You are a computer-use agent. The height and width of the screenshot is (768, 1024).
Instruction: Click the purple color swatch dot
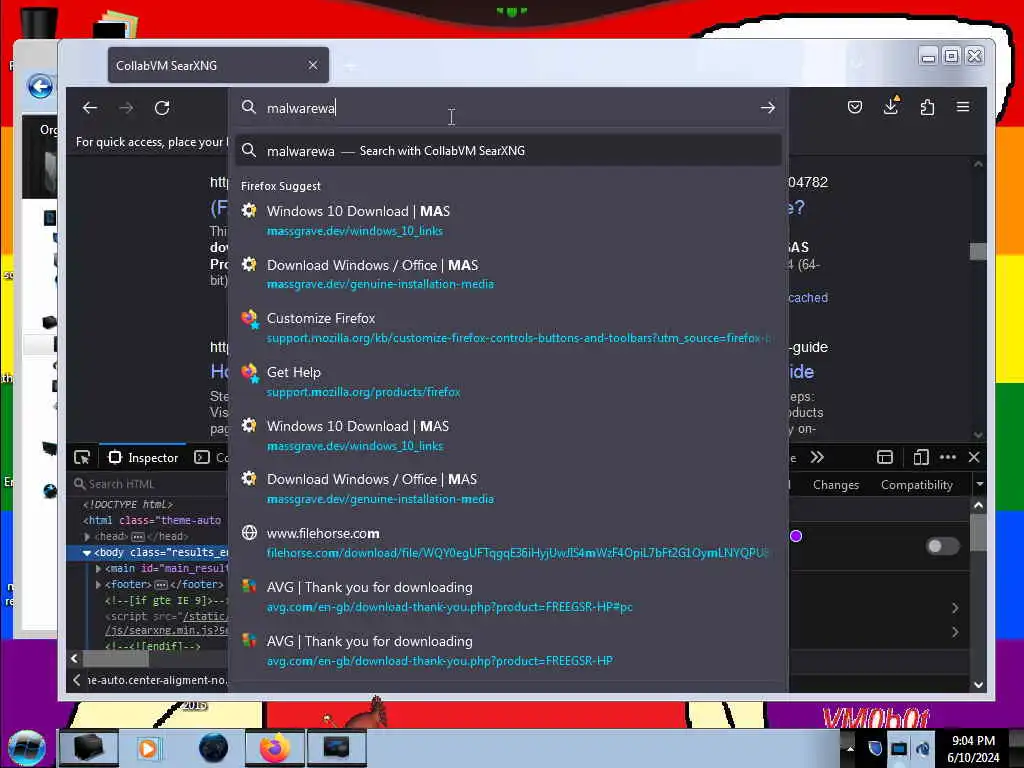(795, 536)
